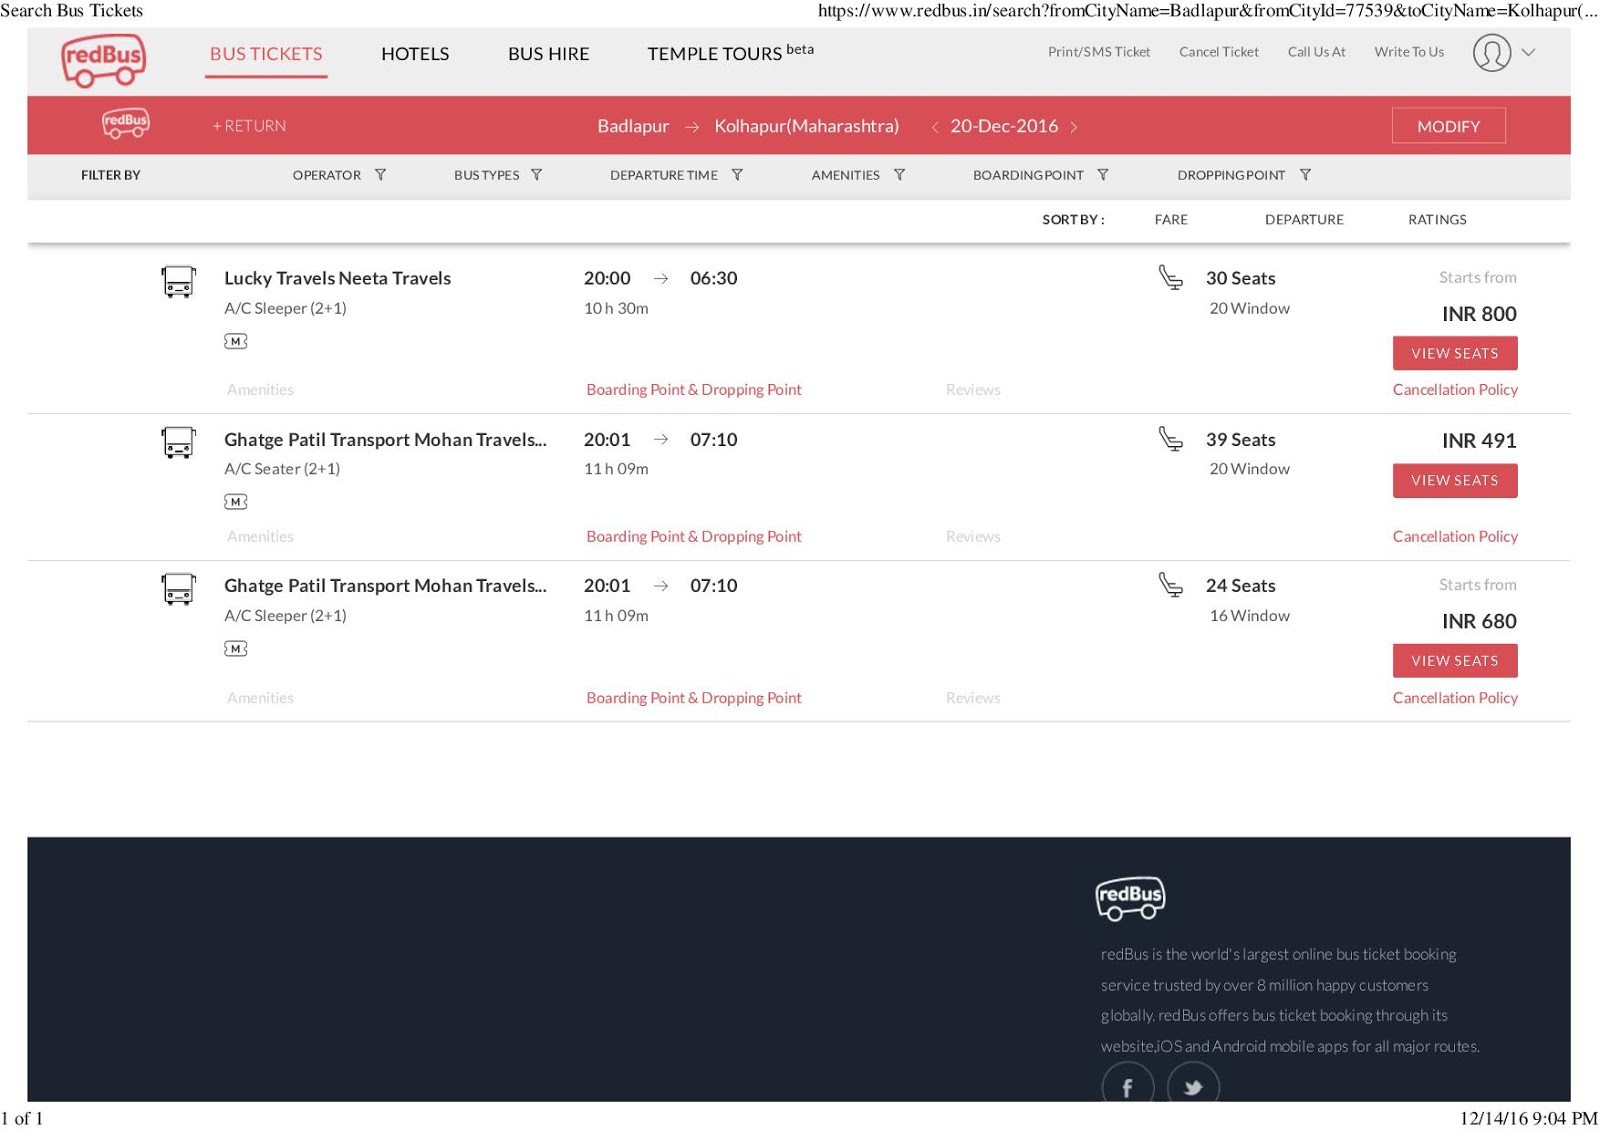The image size is (1600, 1131).
Task: Click the M-ticket icon on the INR 680 bus
Action: coord(236,649)
